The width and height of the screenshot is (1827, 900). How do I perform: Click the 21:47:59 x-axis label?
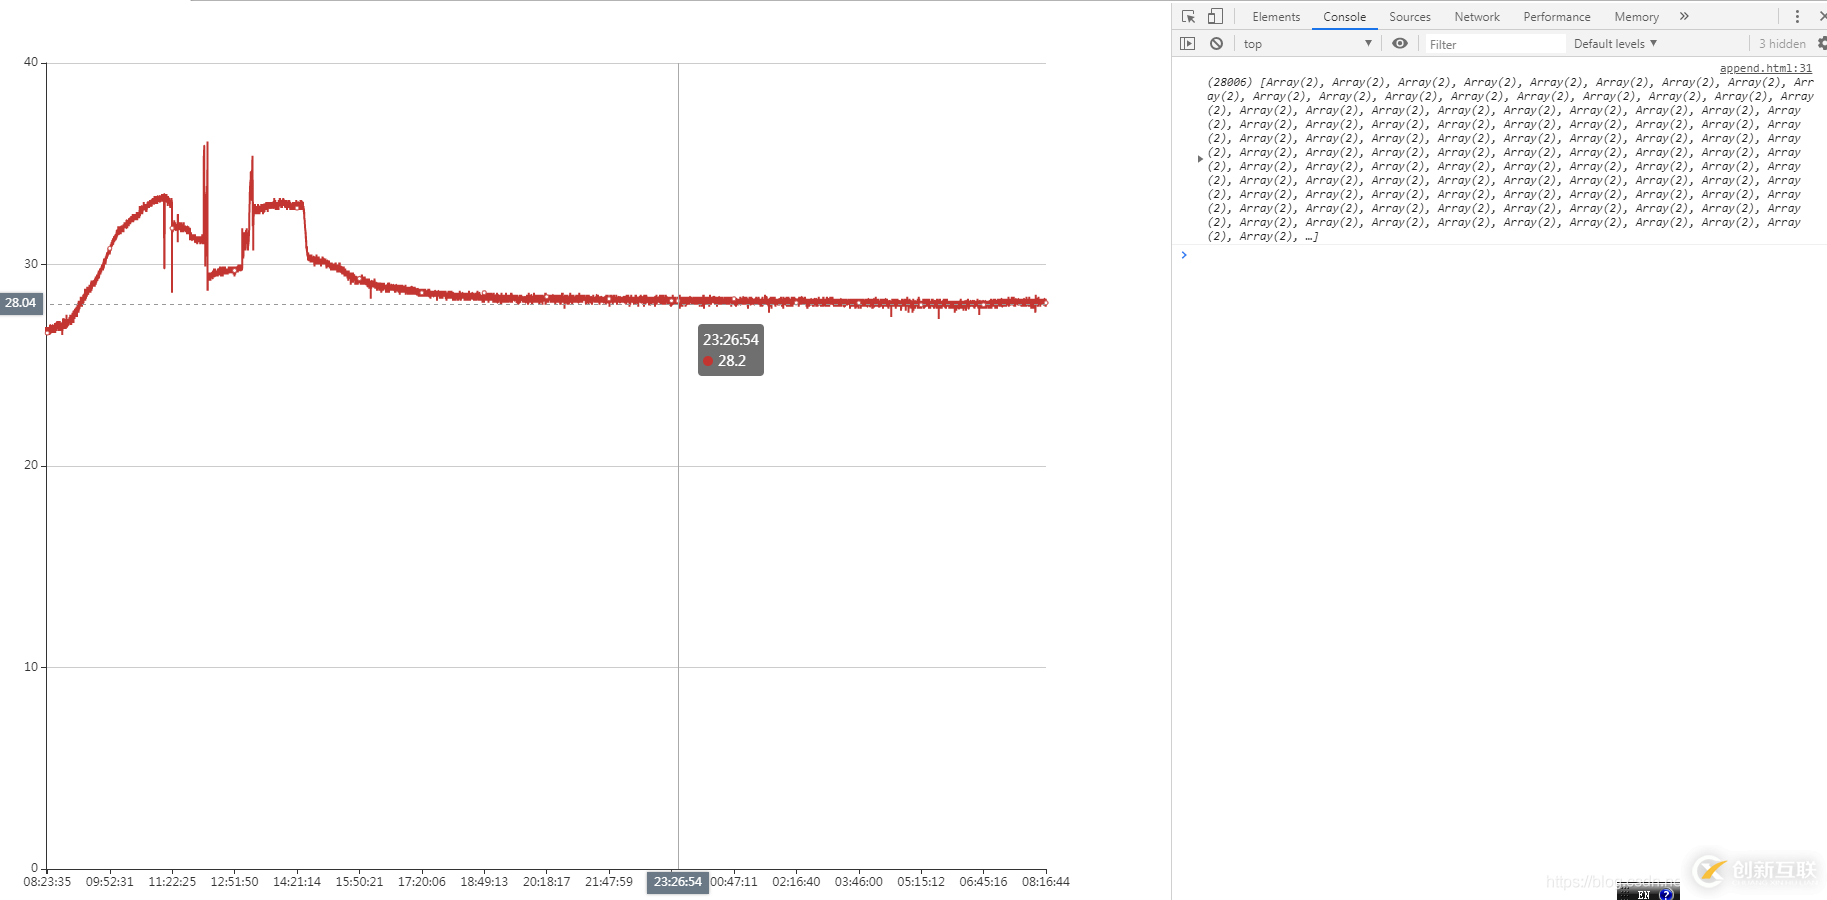click(609, 882)
